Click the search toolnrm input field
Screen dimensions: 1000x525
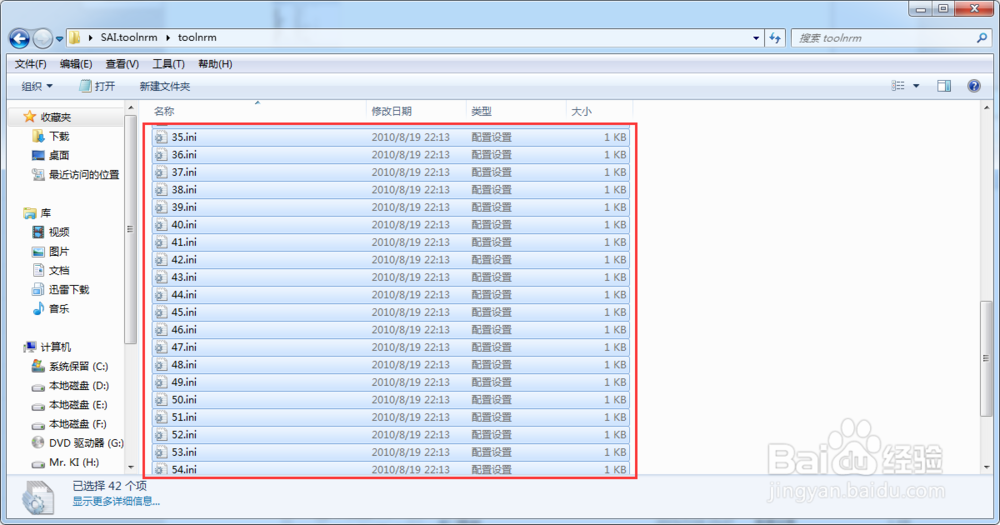pos(883,38)
